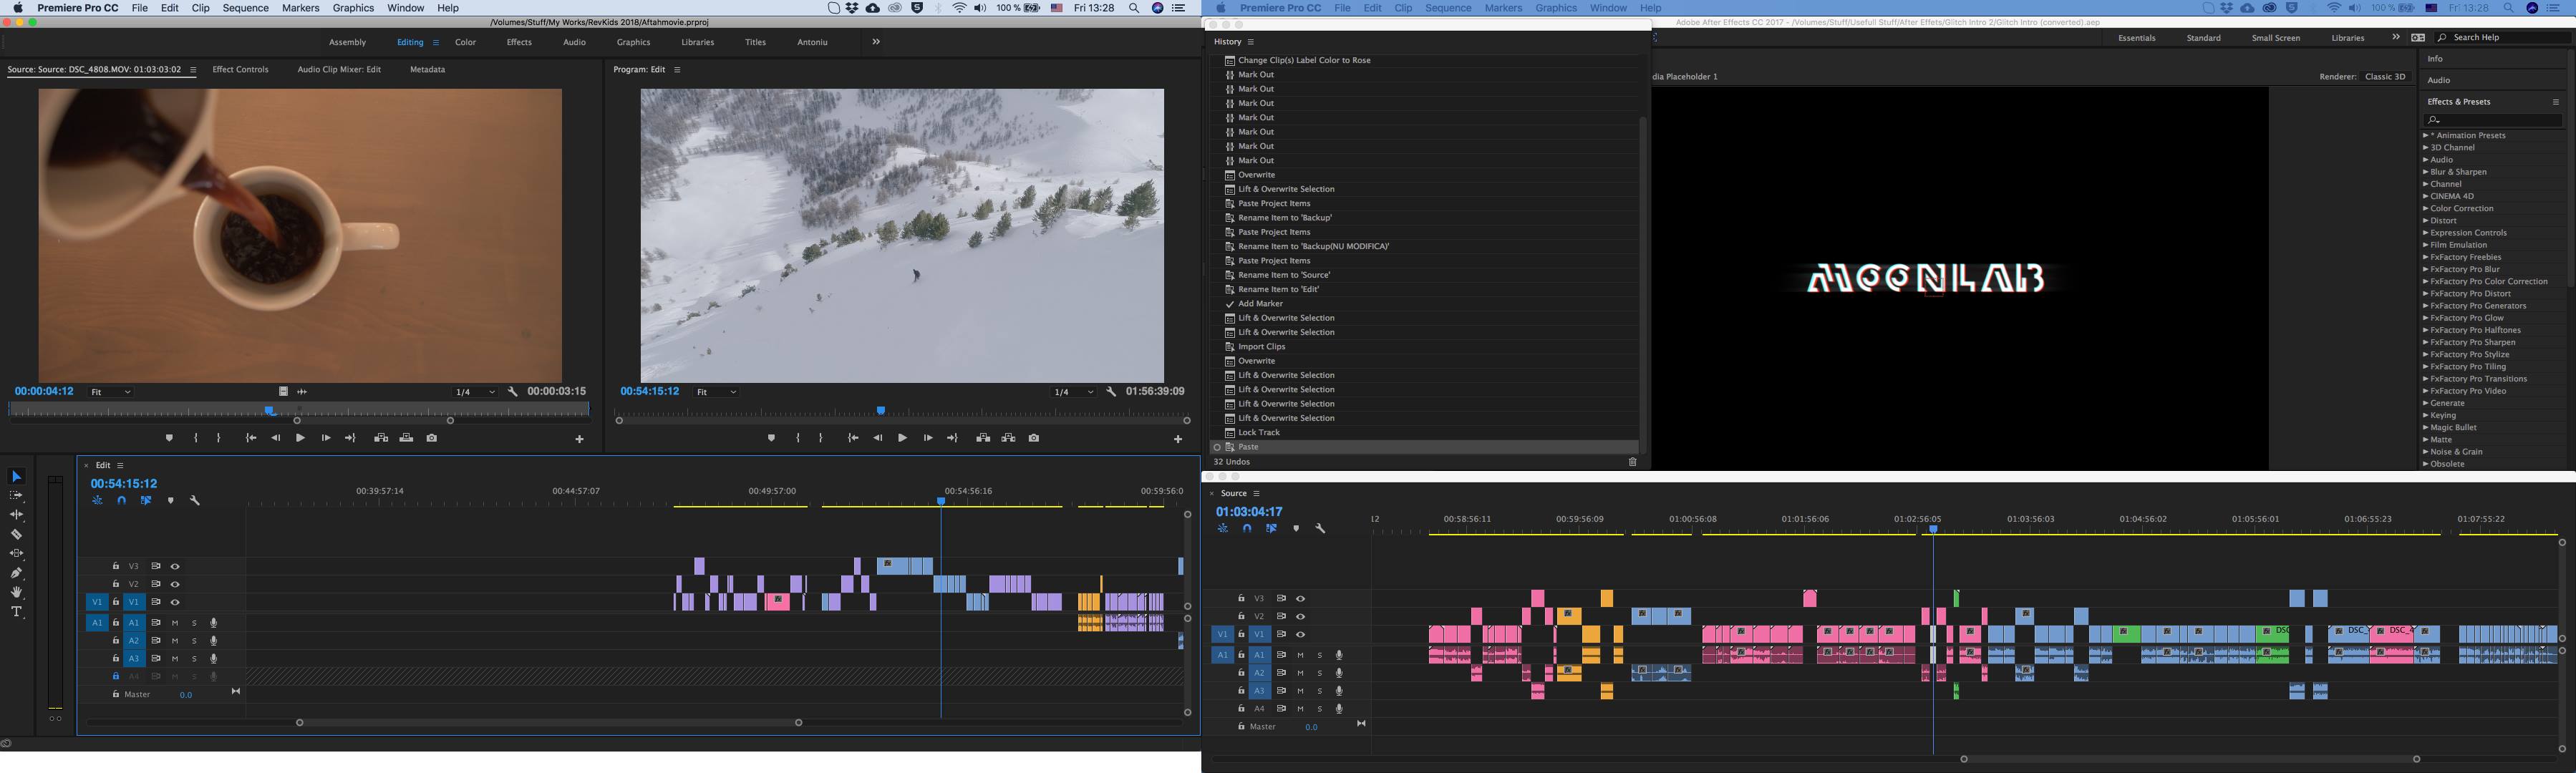
Task: Select the Type tool in the tools panel
Action: pos(16,612)
